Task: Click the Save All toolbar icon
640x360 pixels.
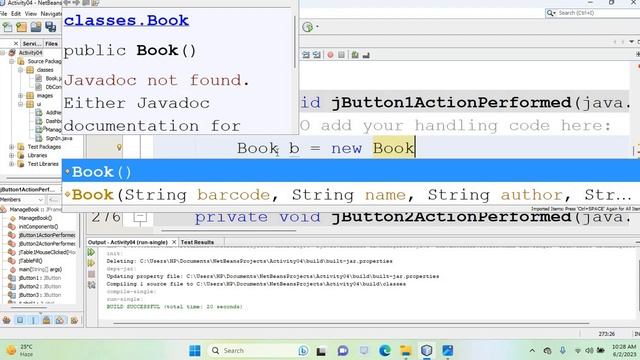Action: (51, 27)
